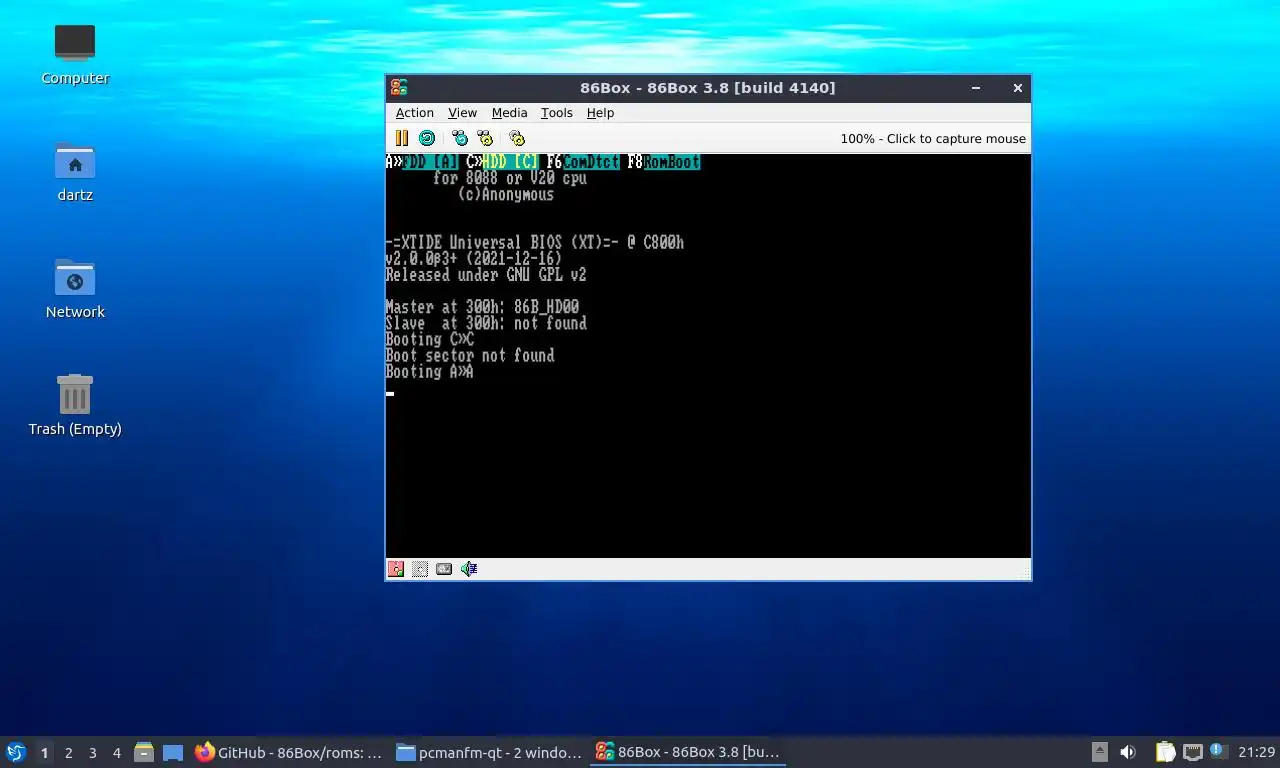Select the Trash (Empty) desktop icon
The image size is (1280, 768).
coord(75,405)
